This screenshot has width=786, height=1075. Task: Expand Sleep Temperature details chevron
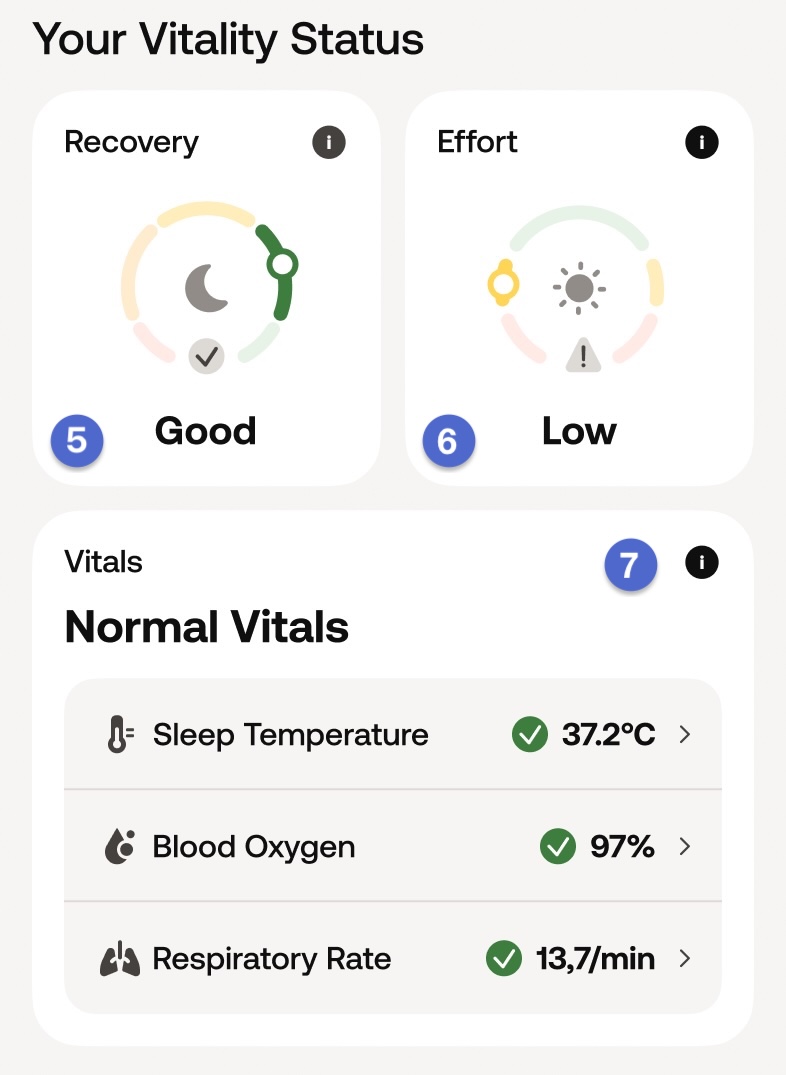(x=685, y=735)
